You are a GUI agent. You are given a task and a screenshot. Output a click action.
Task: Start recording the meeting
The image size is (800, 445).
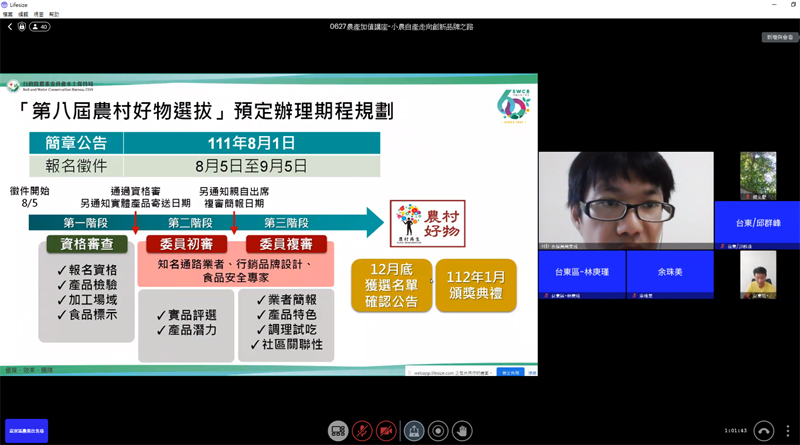[437, 431]
